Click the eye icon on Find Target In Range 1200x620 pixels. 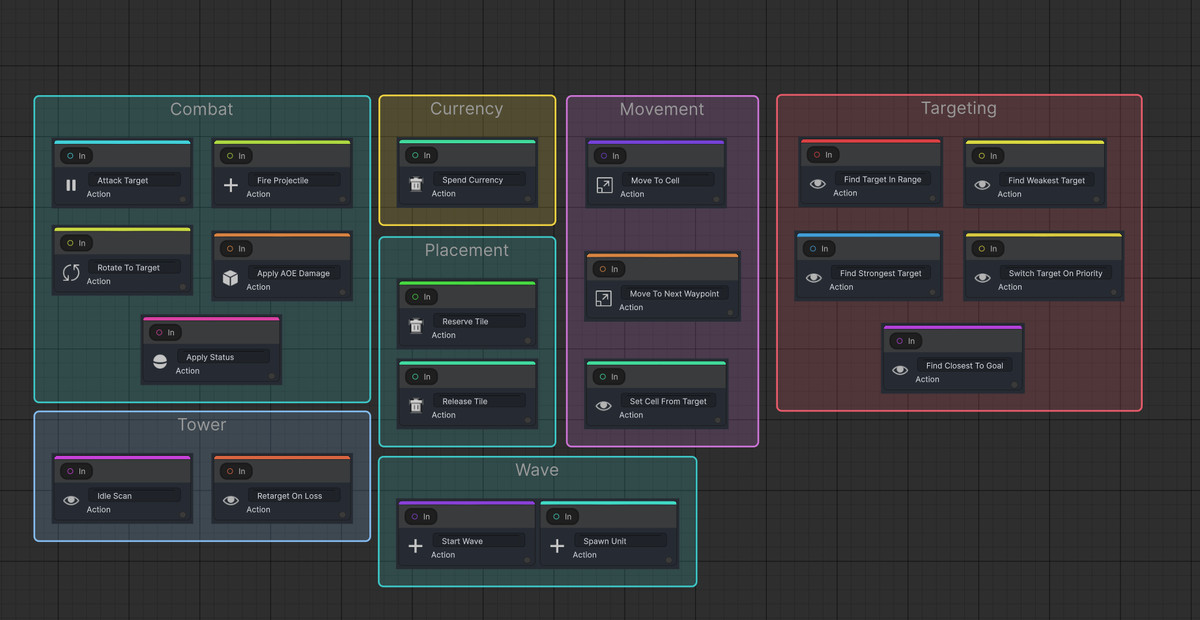click(x=817, y=184)
